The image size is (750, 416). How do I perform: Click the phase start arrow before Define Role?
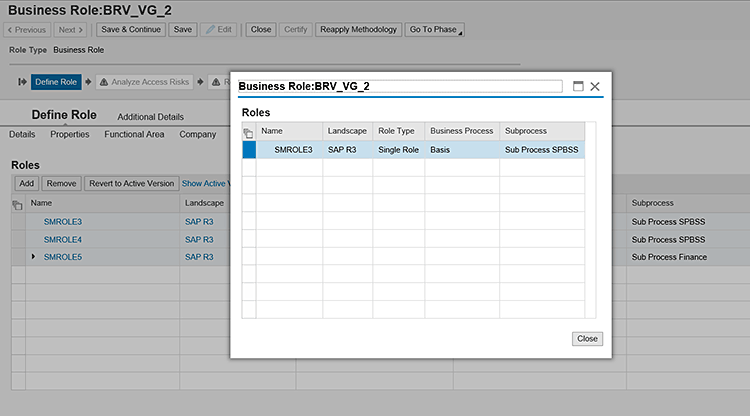(22, 82)
